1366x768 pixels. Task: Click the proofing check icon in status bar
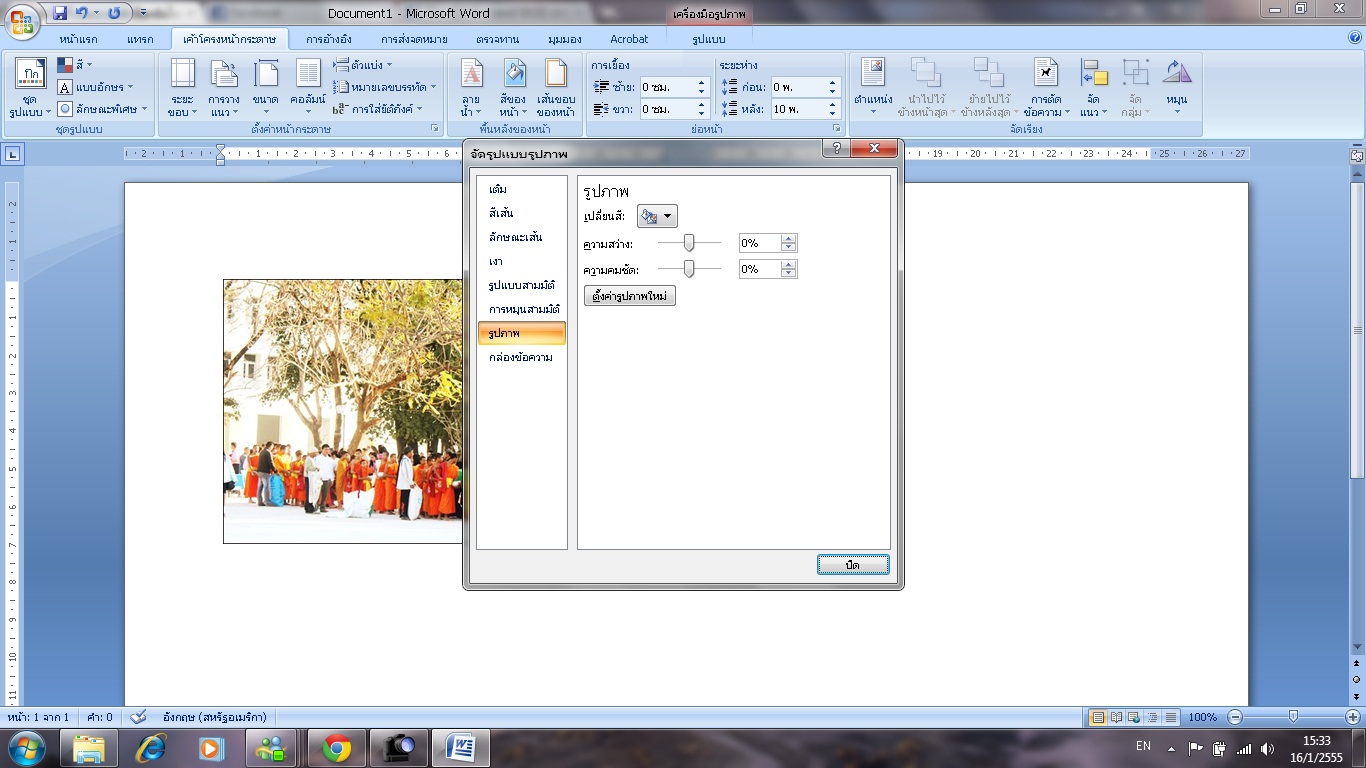[x=139, y=717]
